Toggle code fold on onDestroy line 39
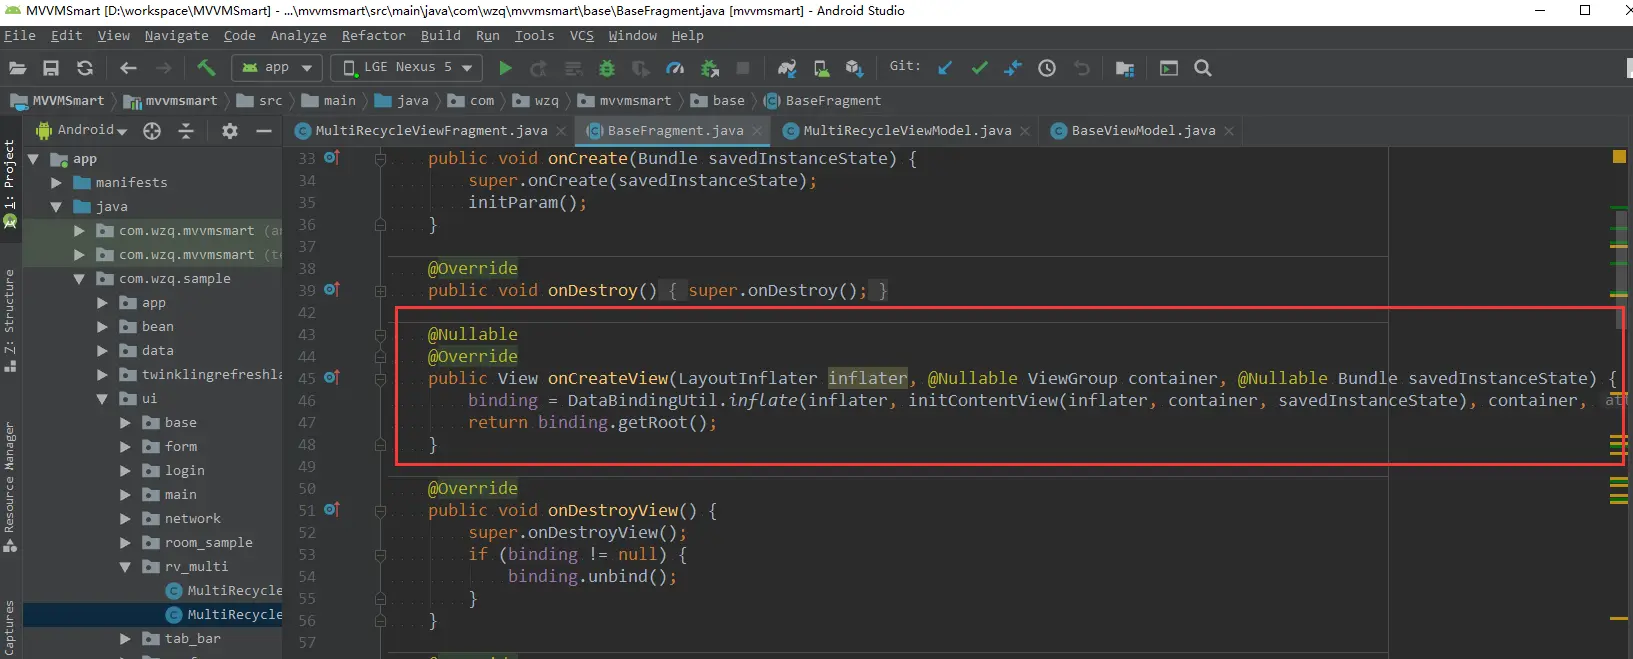Image resolution: width=1633 pixels, height=659 pixels. (380, 291)
